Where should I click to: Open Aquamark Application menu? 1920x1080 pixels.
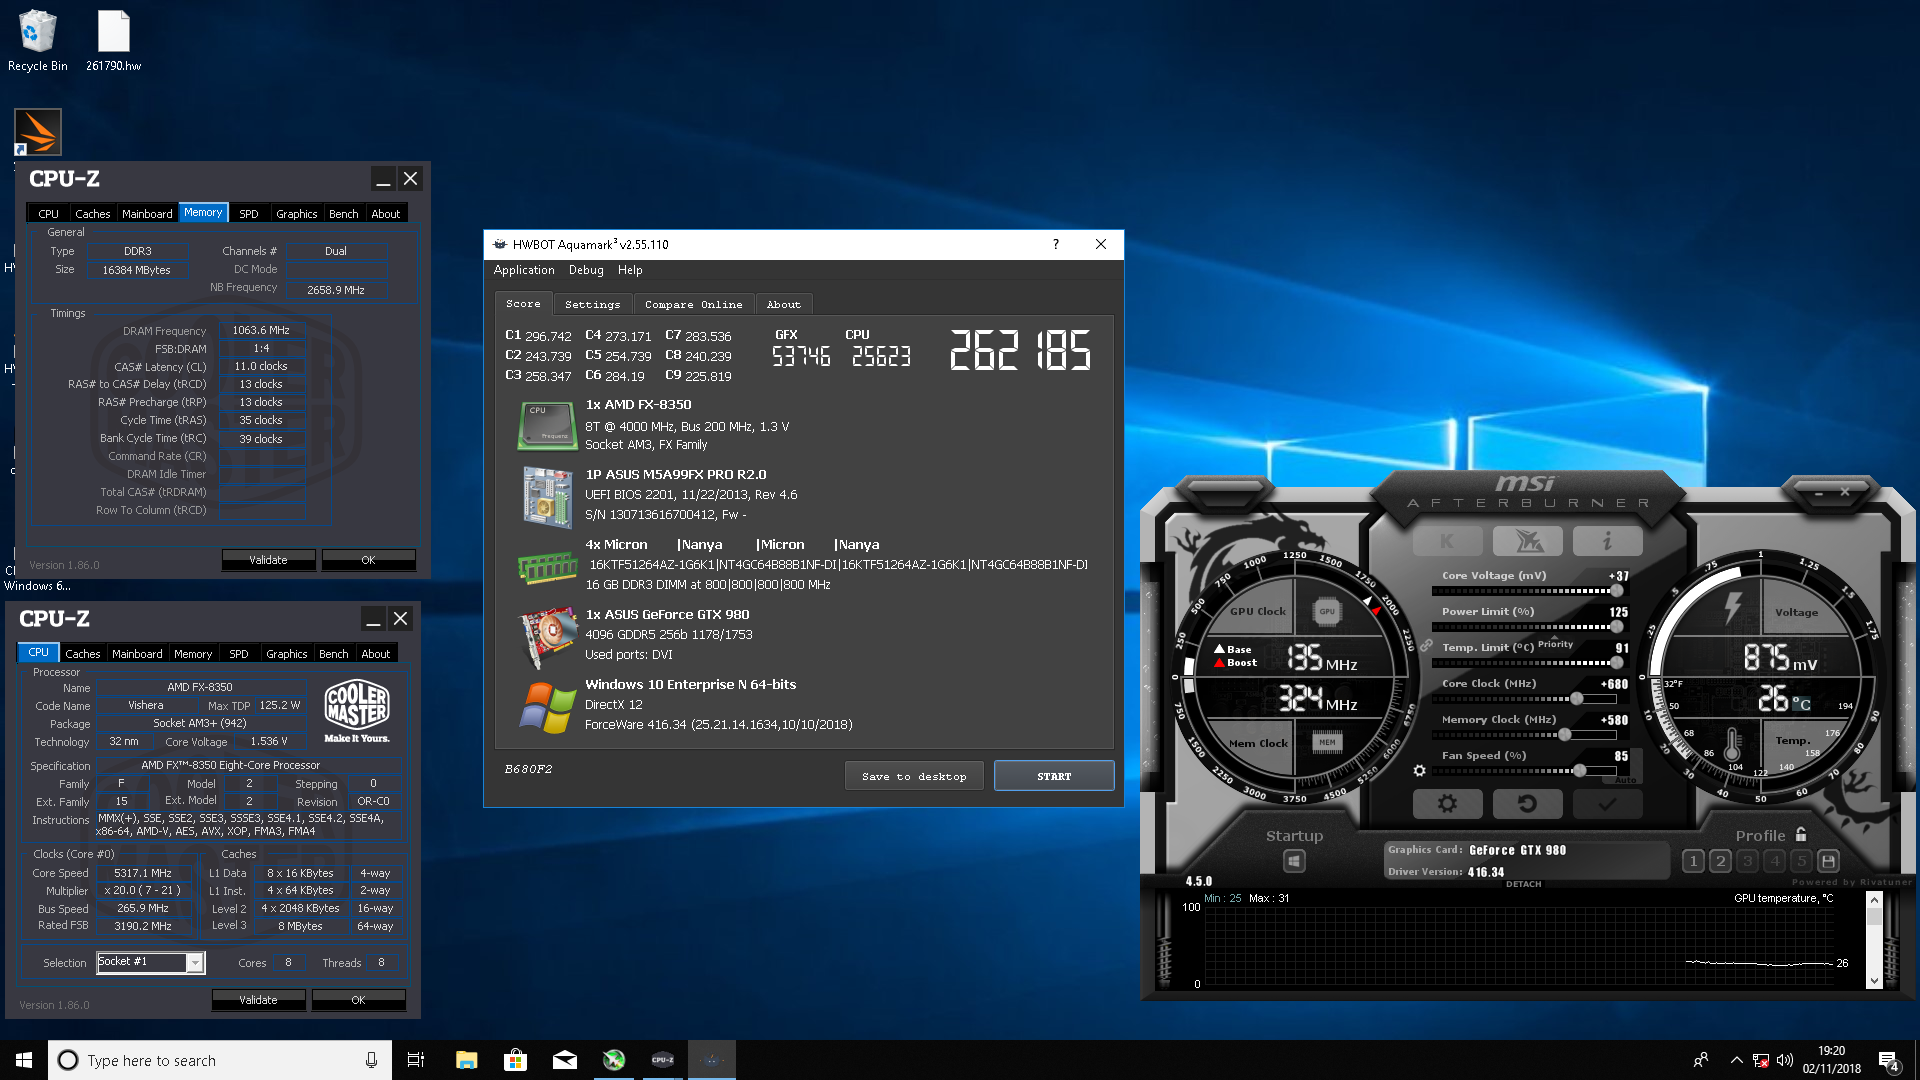524,270
